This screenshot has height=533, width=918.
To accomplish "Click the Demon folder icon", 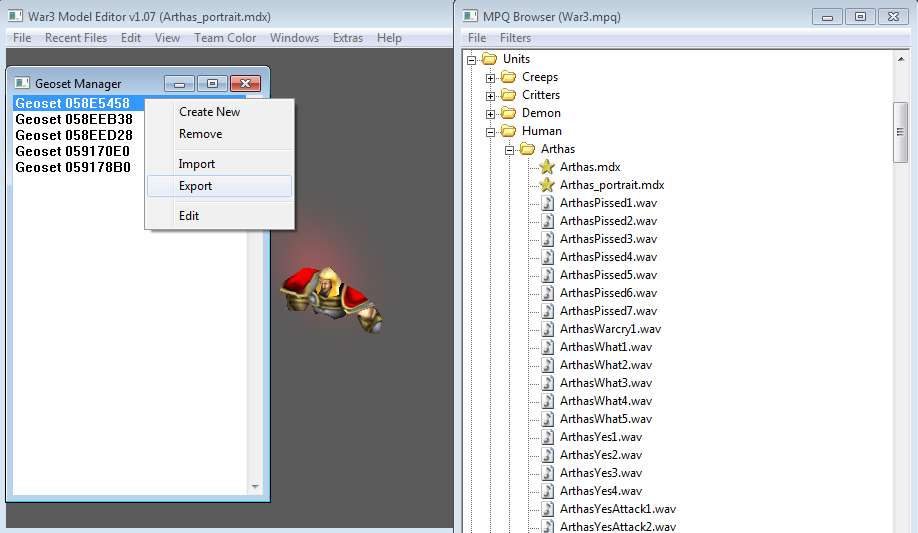I will 509,113.
